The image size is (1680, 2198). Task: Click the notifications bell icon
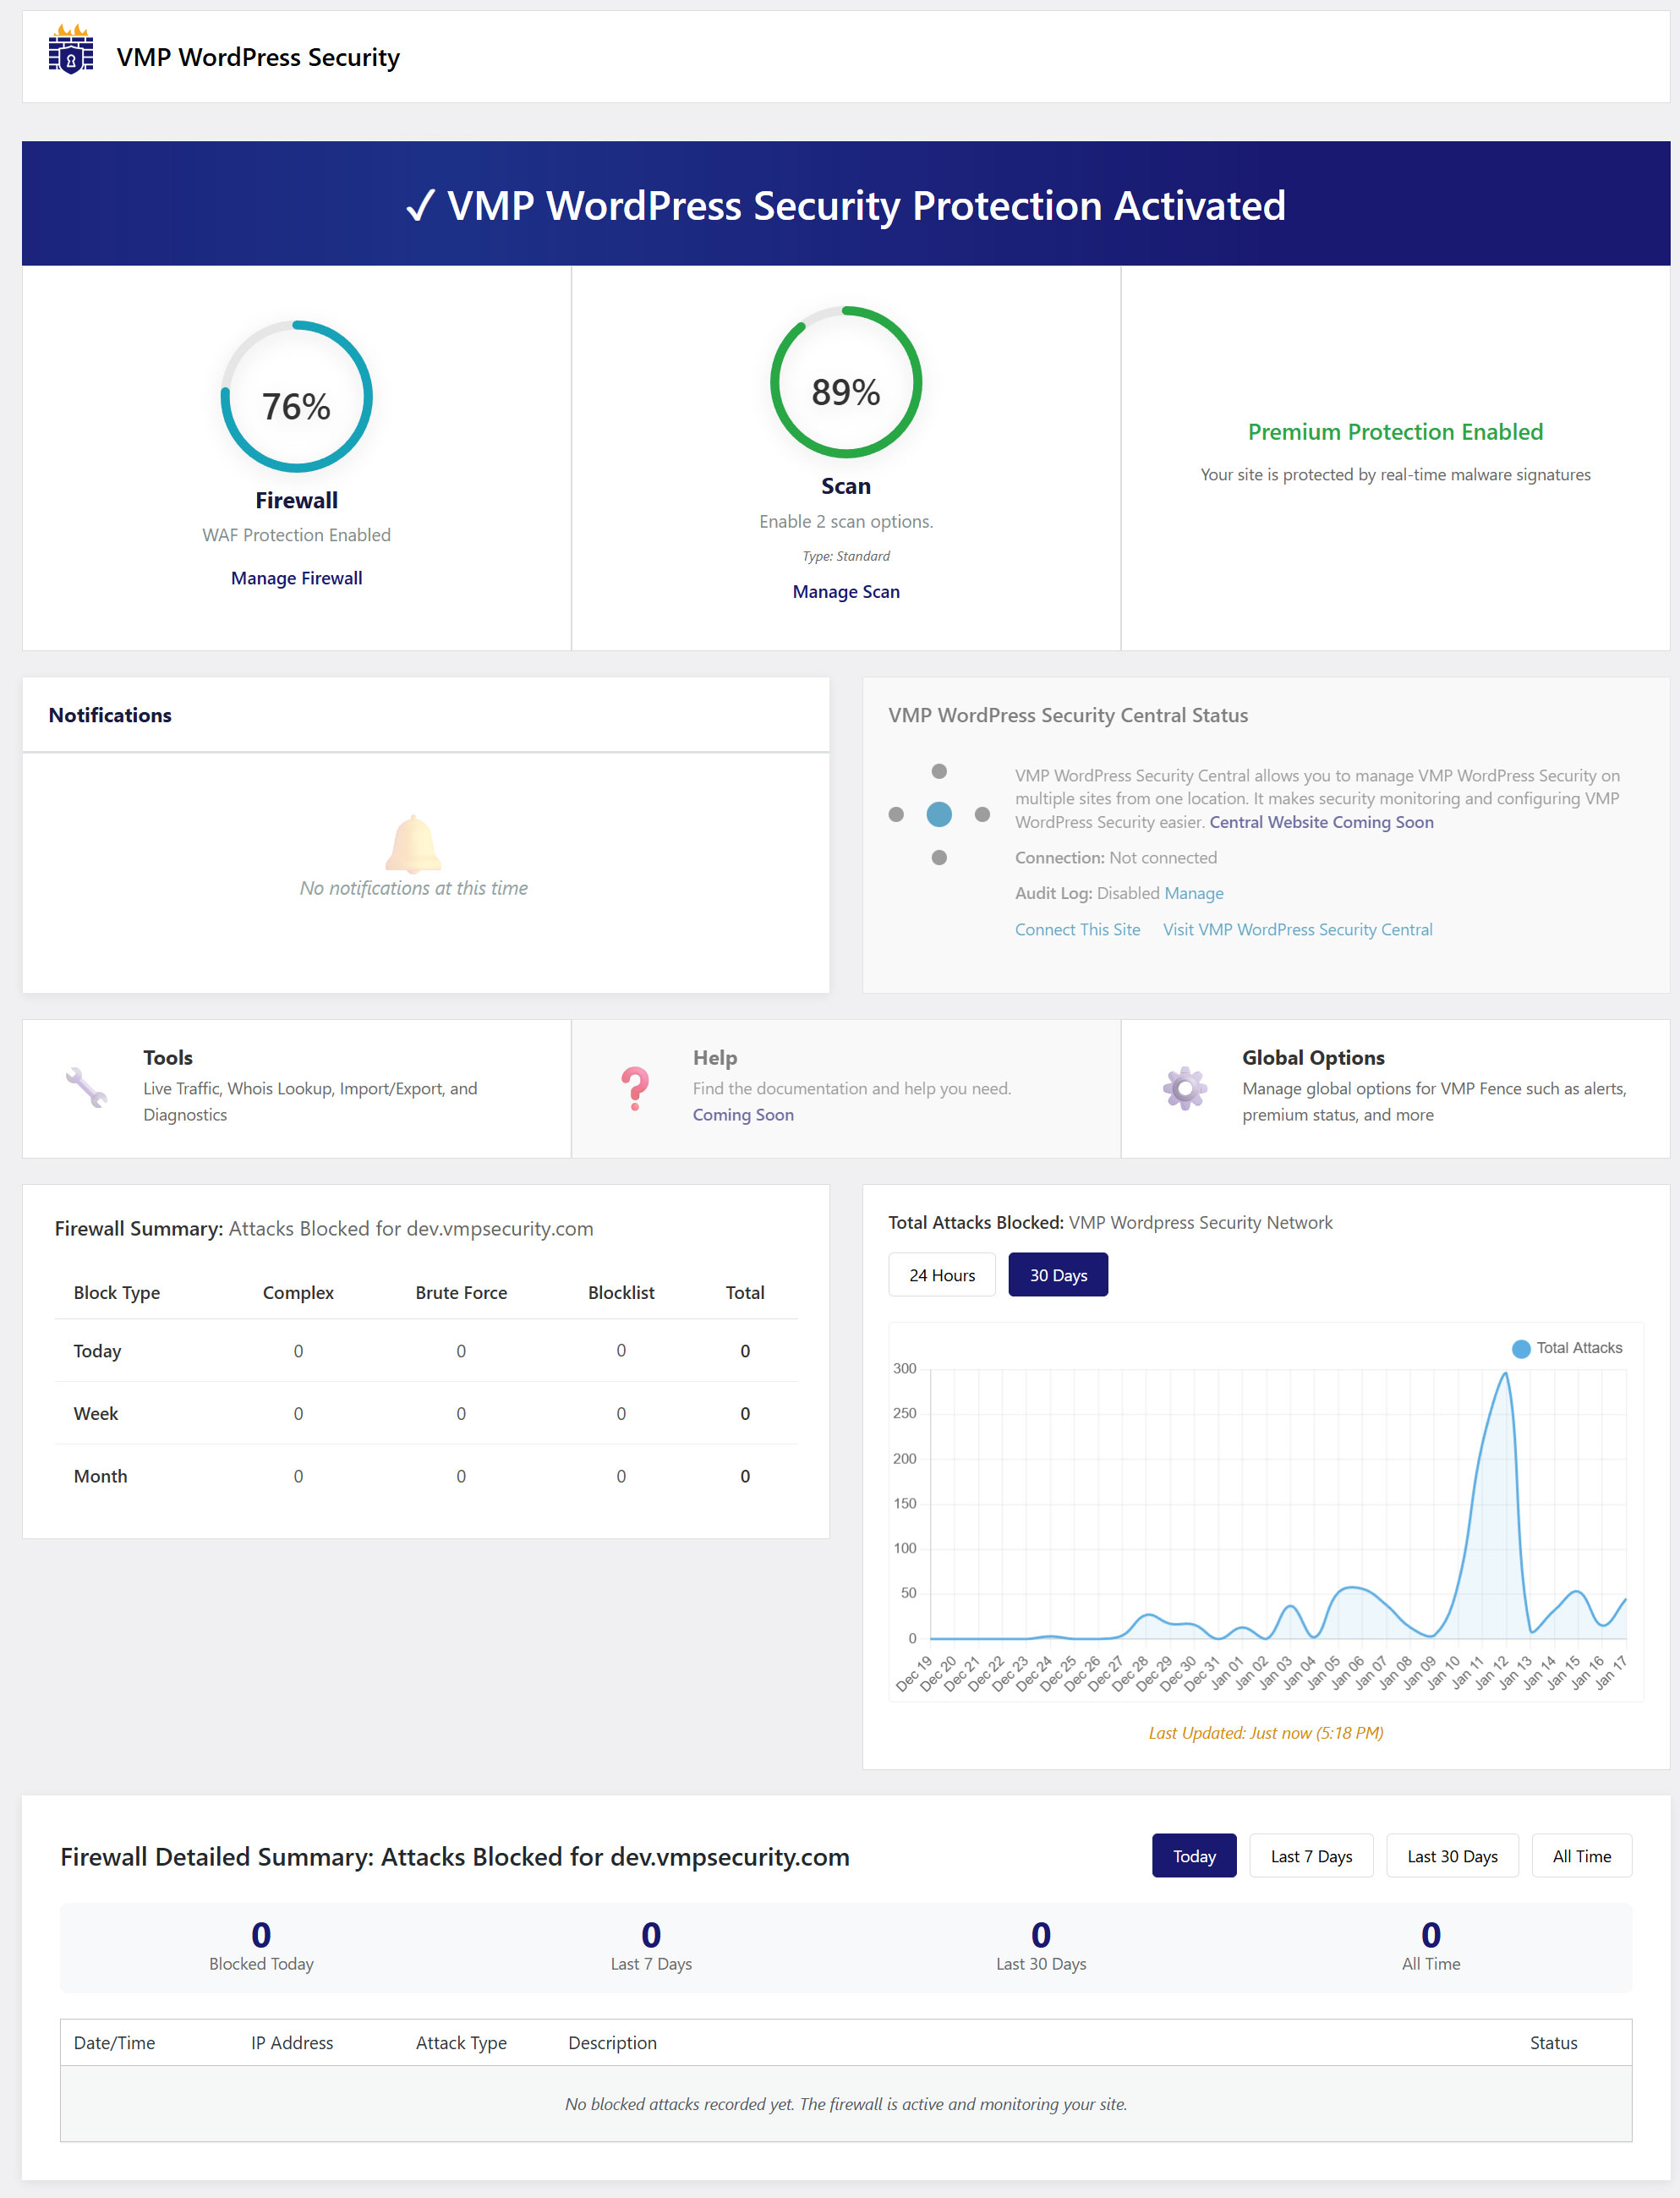(x=413, y=843)
